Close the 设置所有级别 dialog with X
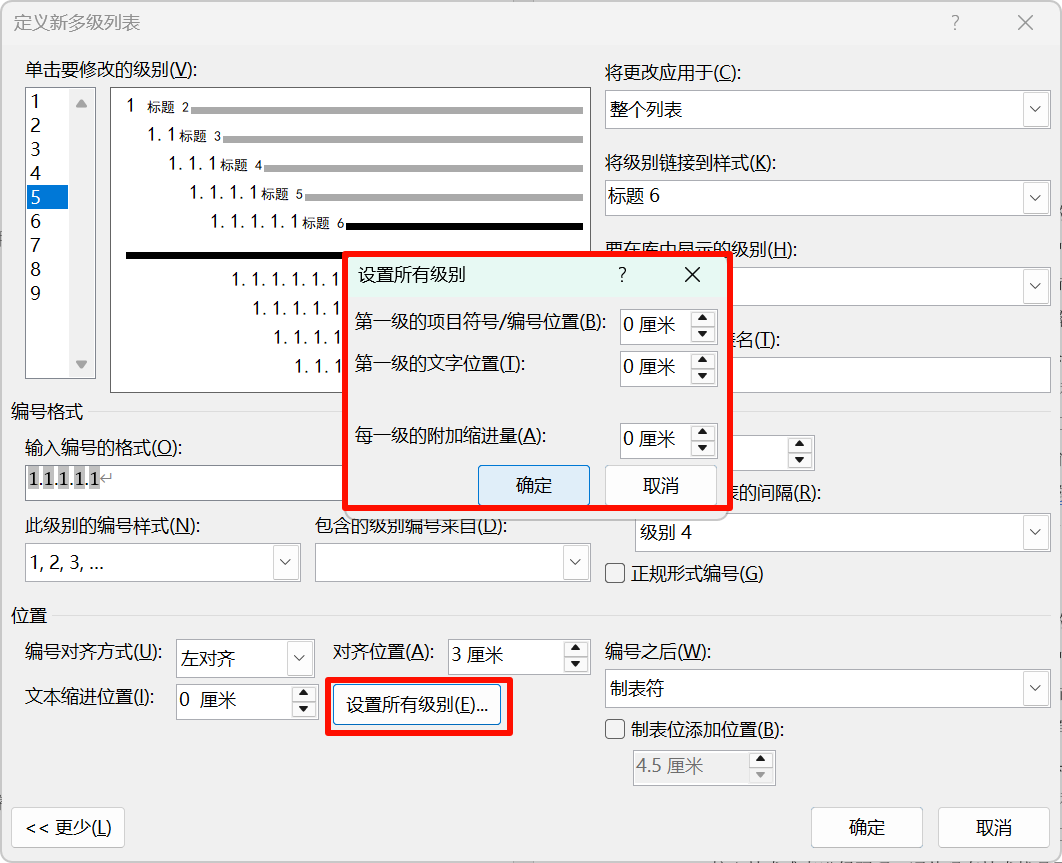The width and height of the screenshot is (1062, 863). [x=692, y=275]
